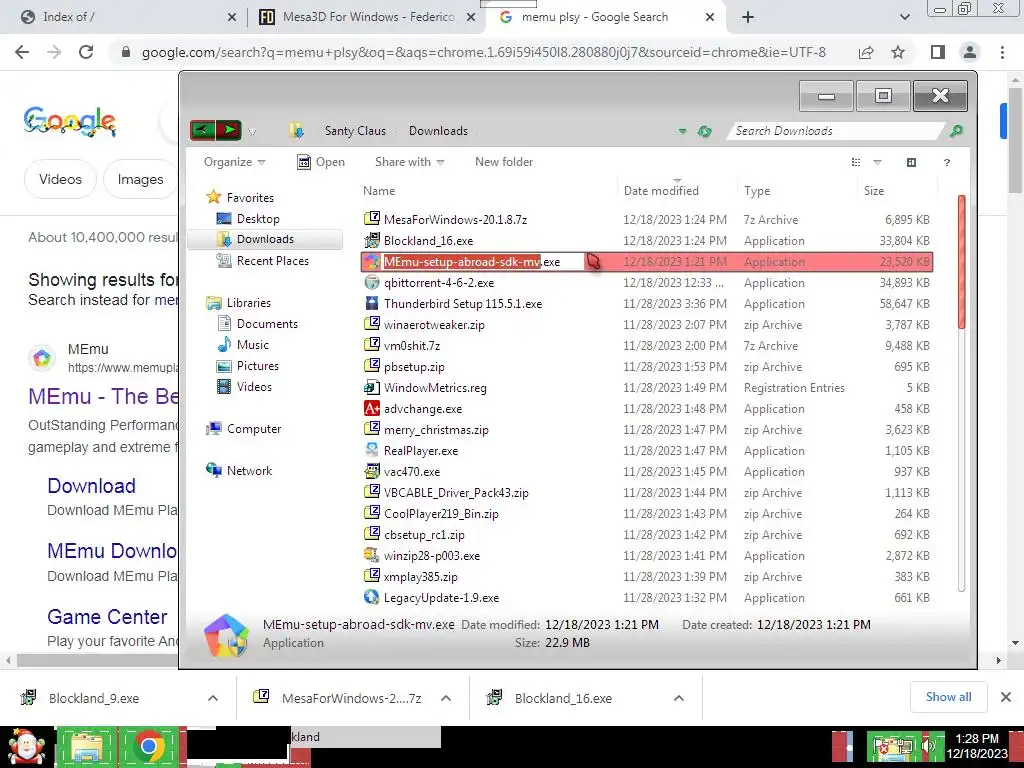Open a new Chrome tab
This screenshot has width=1024, height=768.
tap(748, 17)
